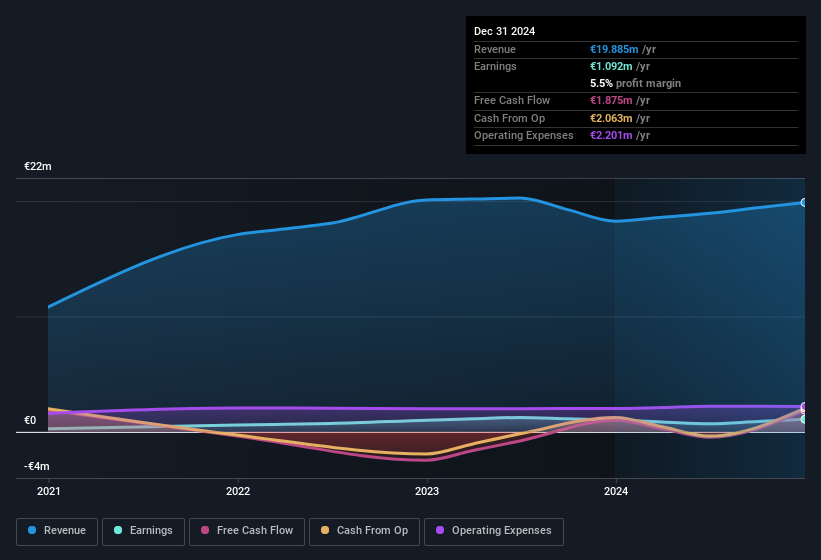The height and width of the screenshot is (560, 821).
Task: Toggle the Operating Expenses legend button
Action: [x=494, y=532]
